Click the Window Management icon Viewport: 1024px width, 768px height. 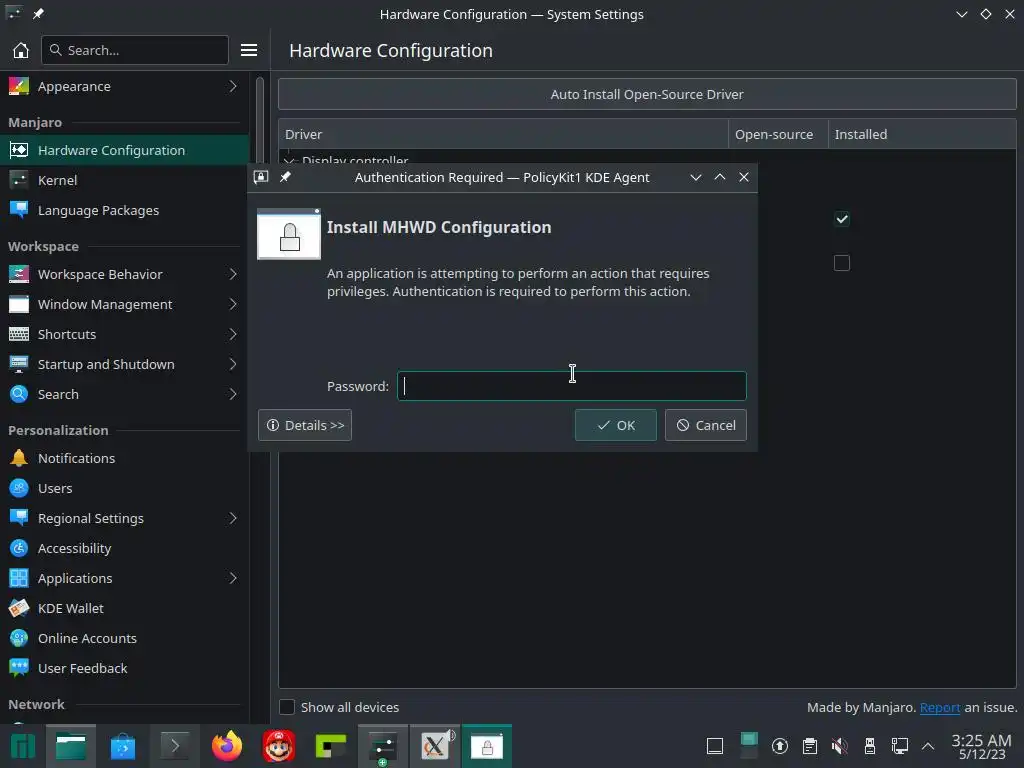19,304
